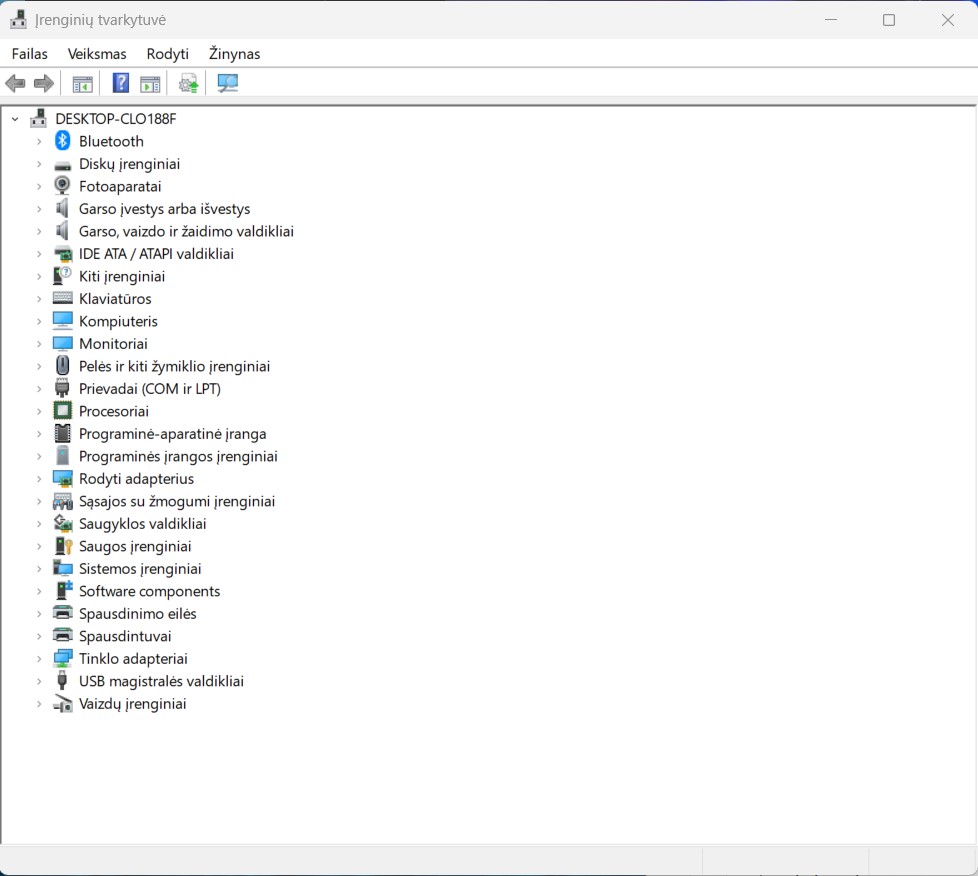The image size is (978, 876).
Task: Open the Failas menu
Action: pyautogui.click(x=30, y=54)
